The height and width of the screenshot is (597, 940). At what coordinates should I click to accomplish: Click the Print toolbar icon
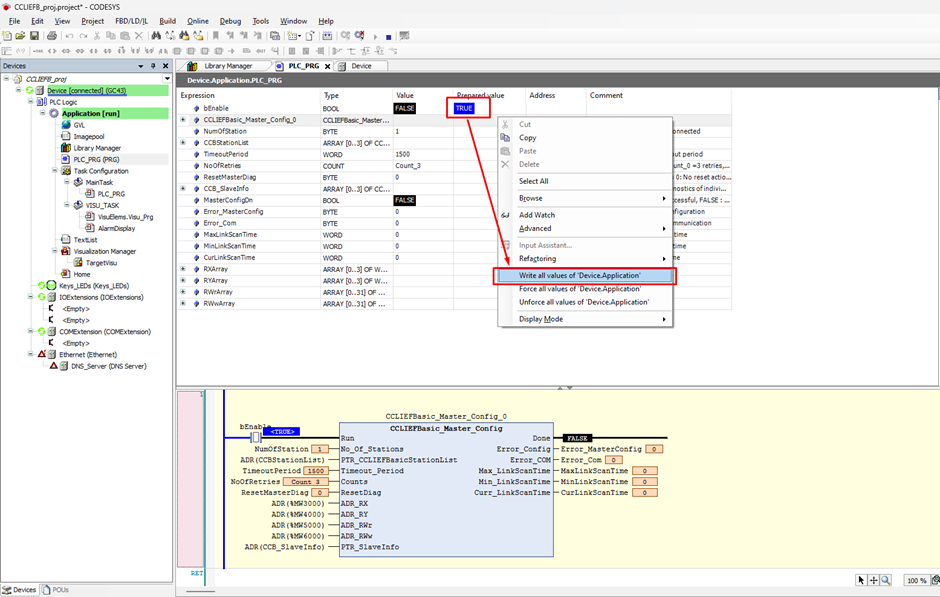pyautogui.click(x=52, y=36)
